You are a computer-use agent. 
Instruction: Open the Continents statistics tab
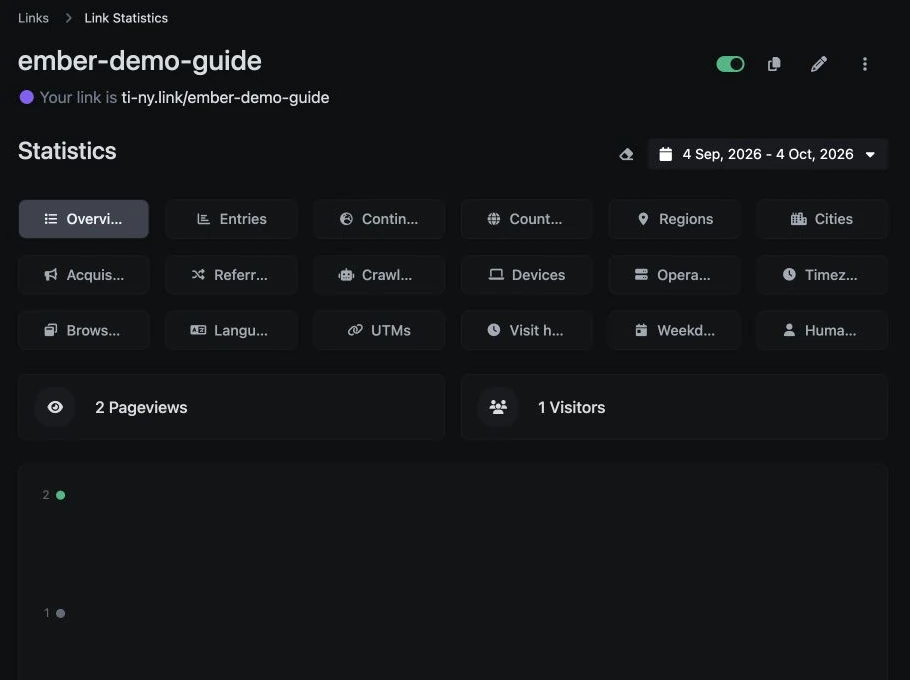pyautogui.click(x=379, y=219)
